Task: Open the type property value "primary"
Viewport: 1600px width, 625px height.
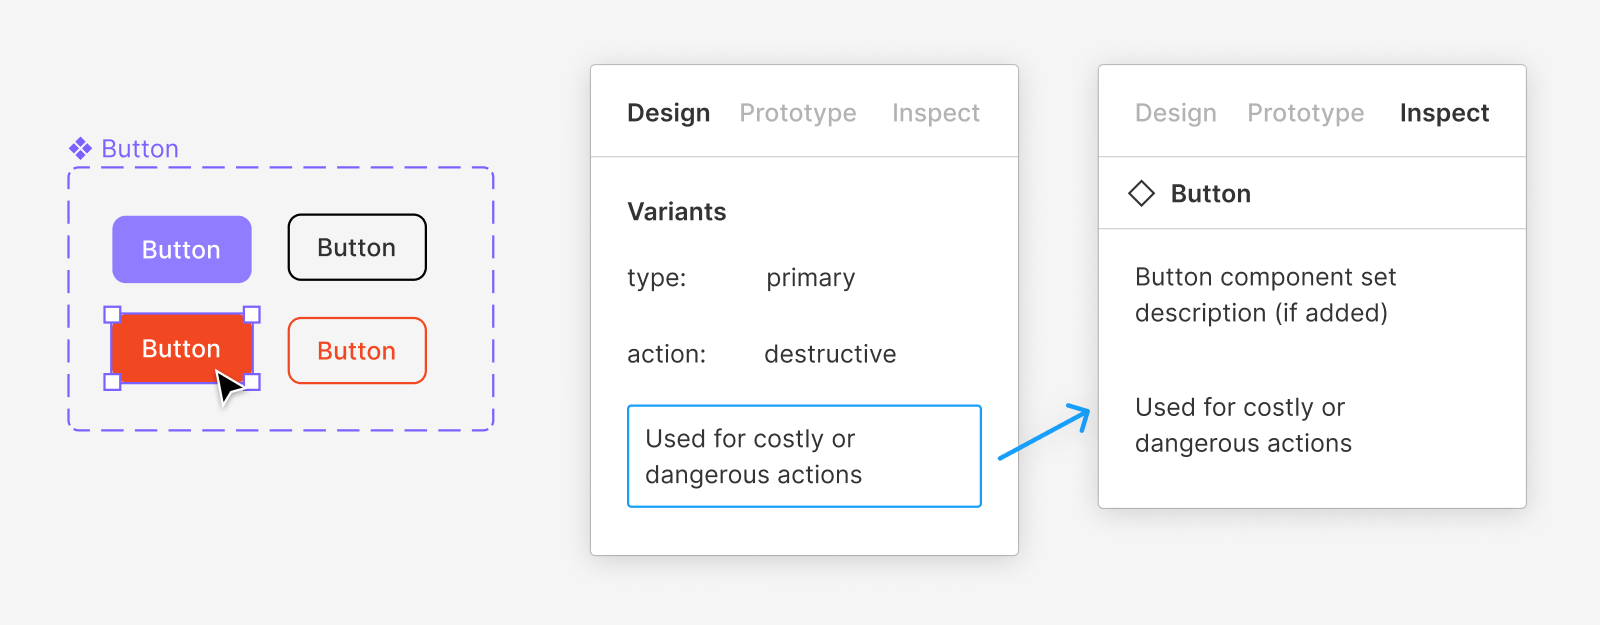Action: 810,278
